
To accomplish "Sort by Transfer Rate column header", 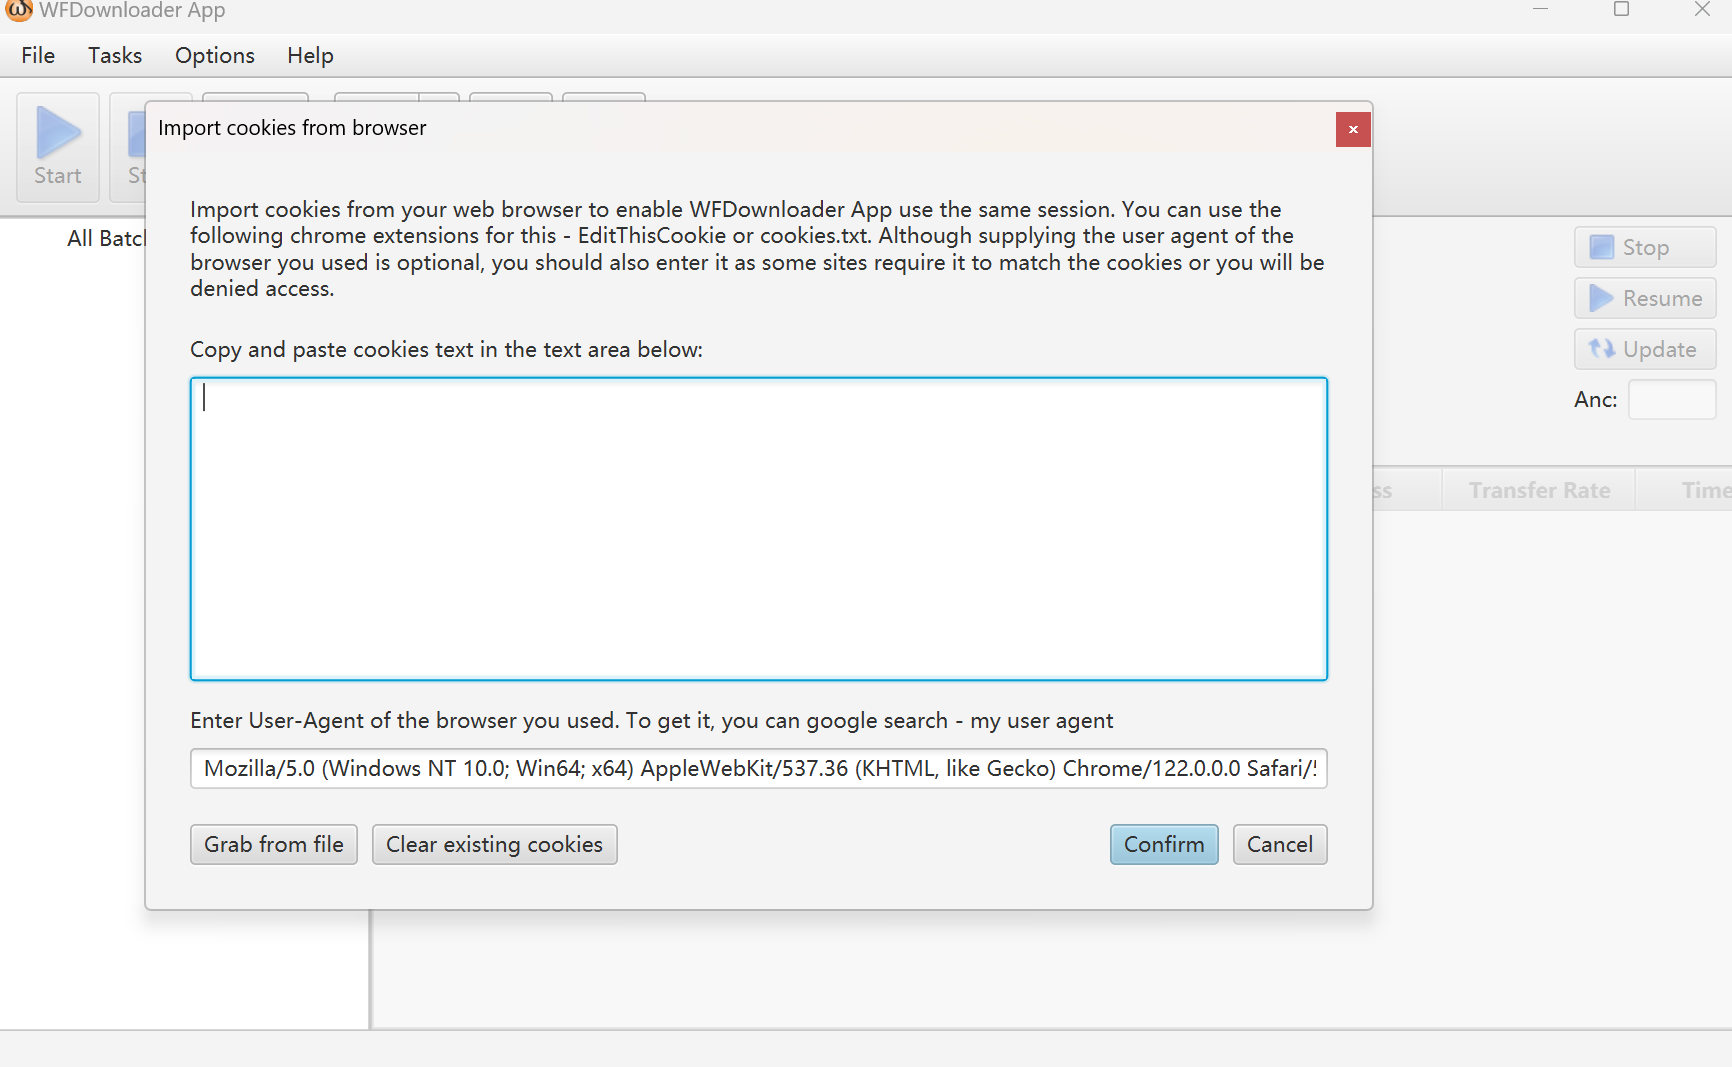I will pyautogui.click(x=1538, y=490).
